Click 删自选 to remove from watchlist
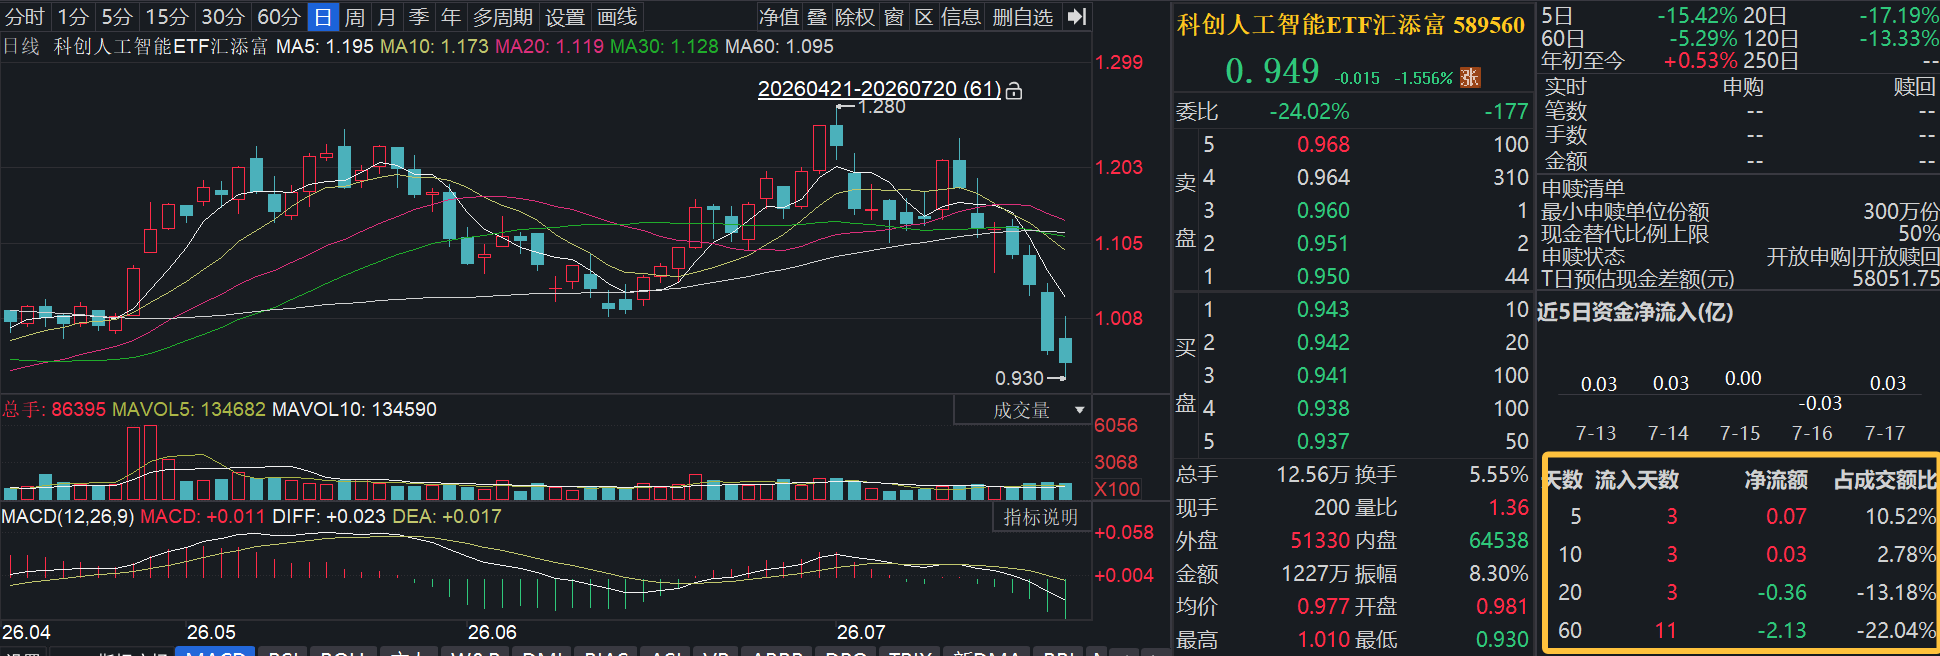The height and width of the screenshot is (656, 1940). coord(1023,17)
